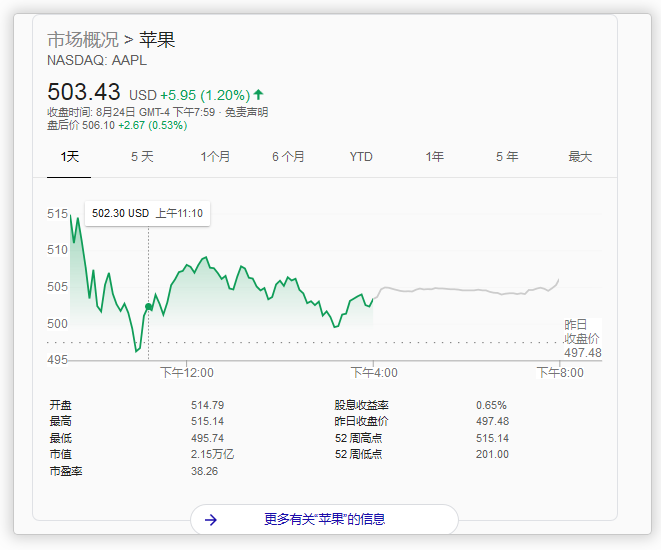Click the 52 周低点 value 201.00
This screenshot has width=661, height=550.
click(492, 454)
